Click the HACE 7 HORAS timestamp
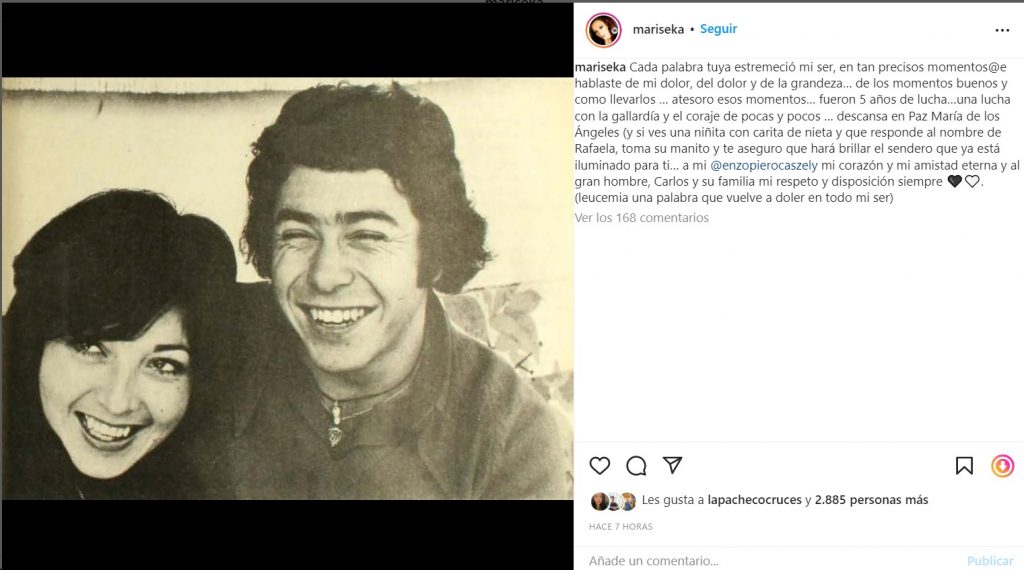Viewport: 1024px width, 570px height. (620, 526)
